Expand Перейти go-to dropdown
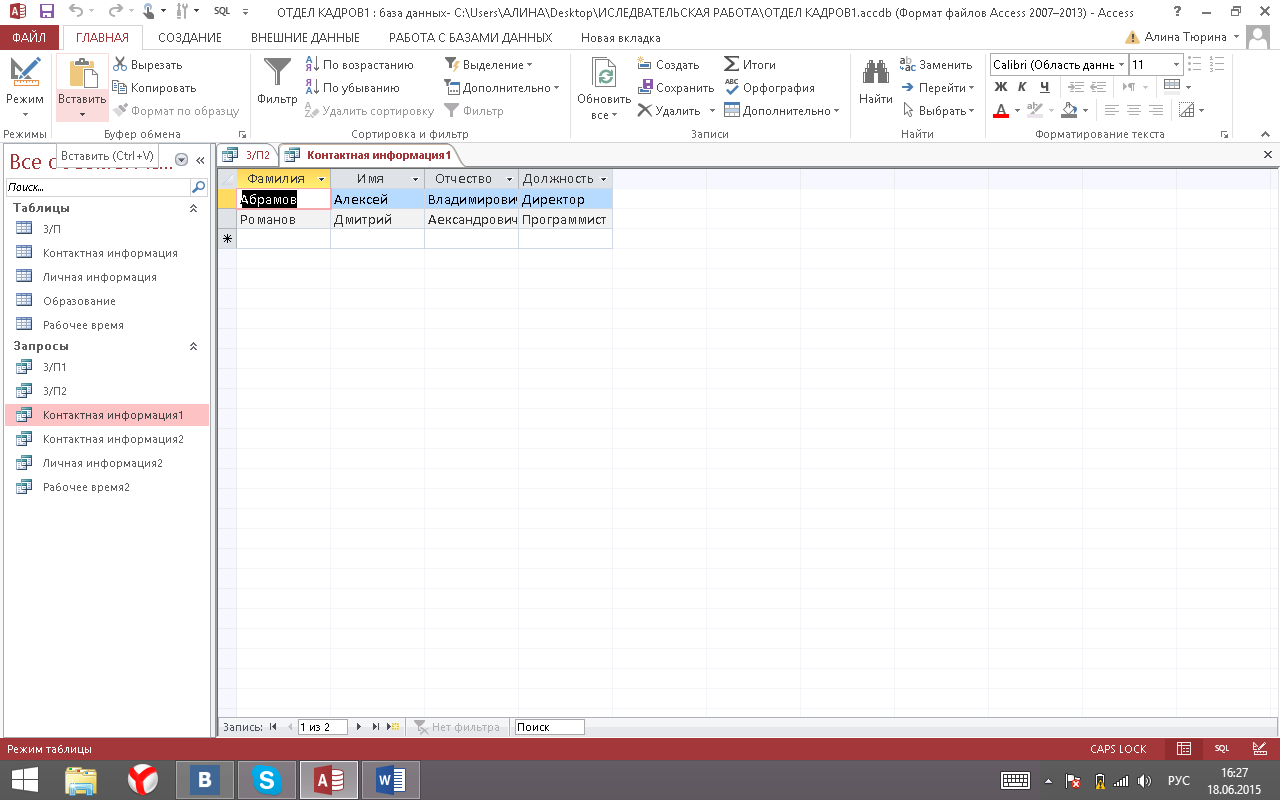 tap(938, 88)
